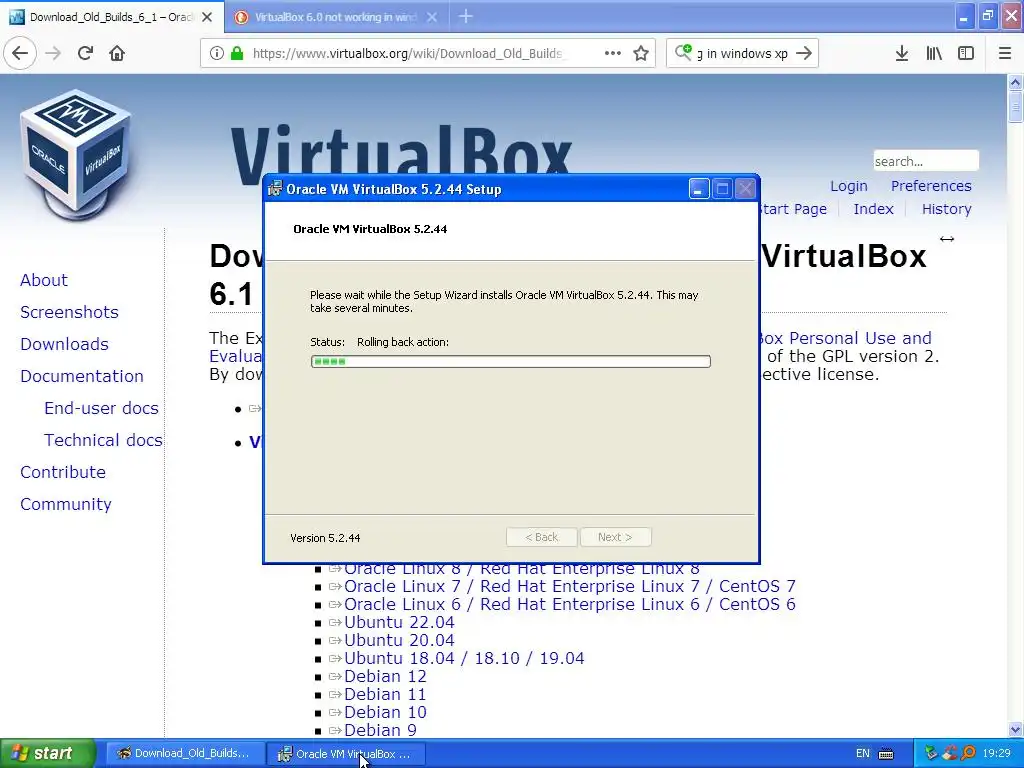Click the taskbar clock showing 19:29
The height and width of the screenshot is (768, 1024).
point(996,753)
